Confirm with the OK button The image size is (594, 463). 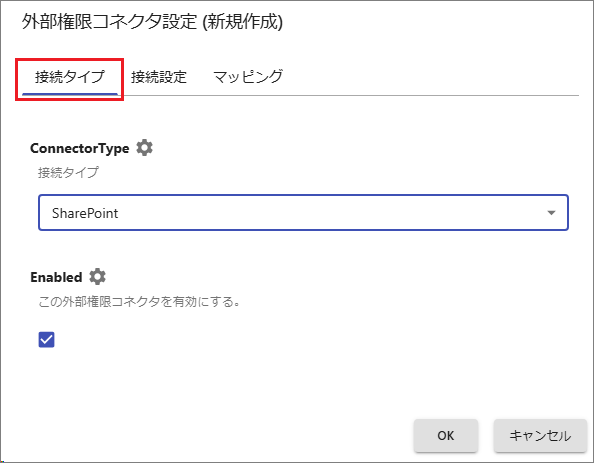[x=446, y=436]
